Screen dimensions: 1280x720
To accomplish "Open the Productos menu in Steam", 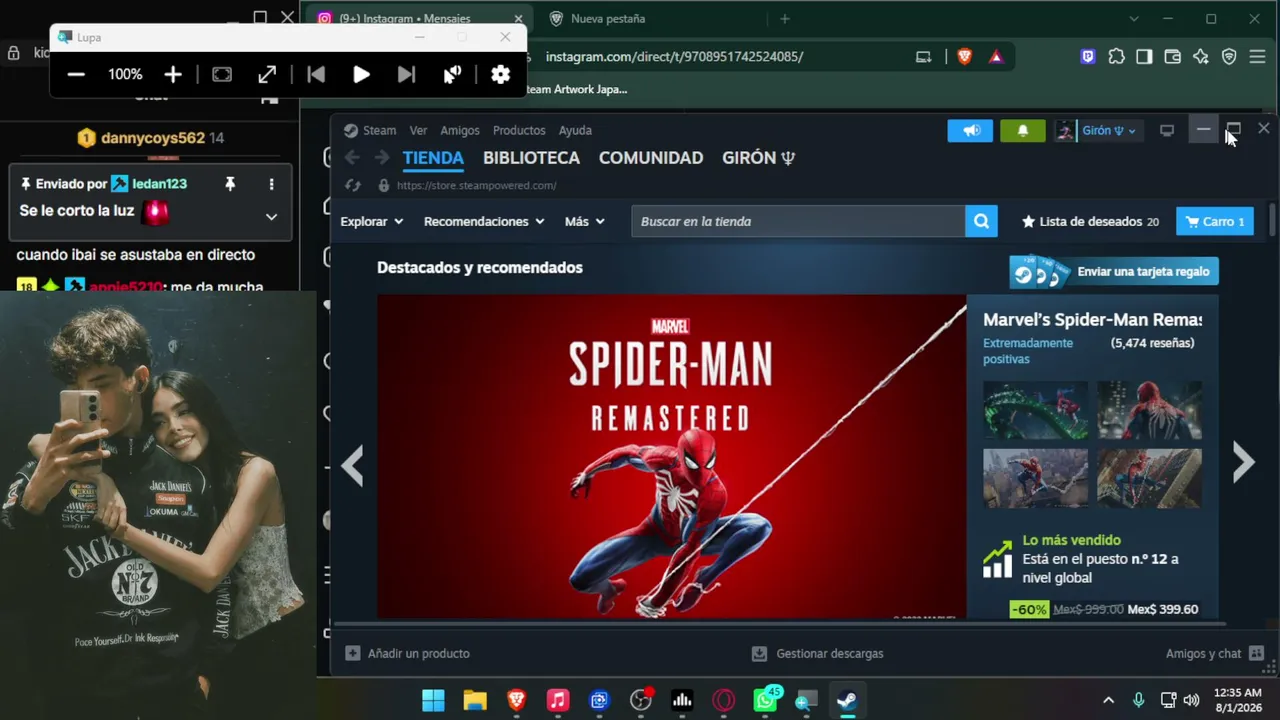I will coord(519,130).
